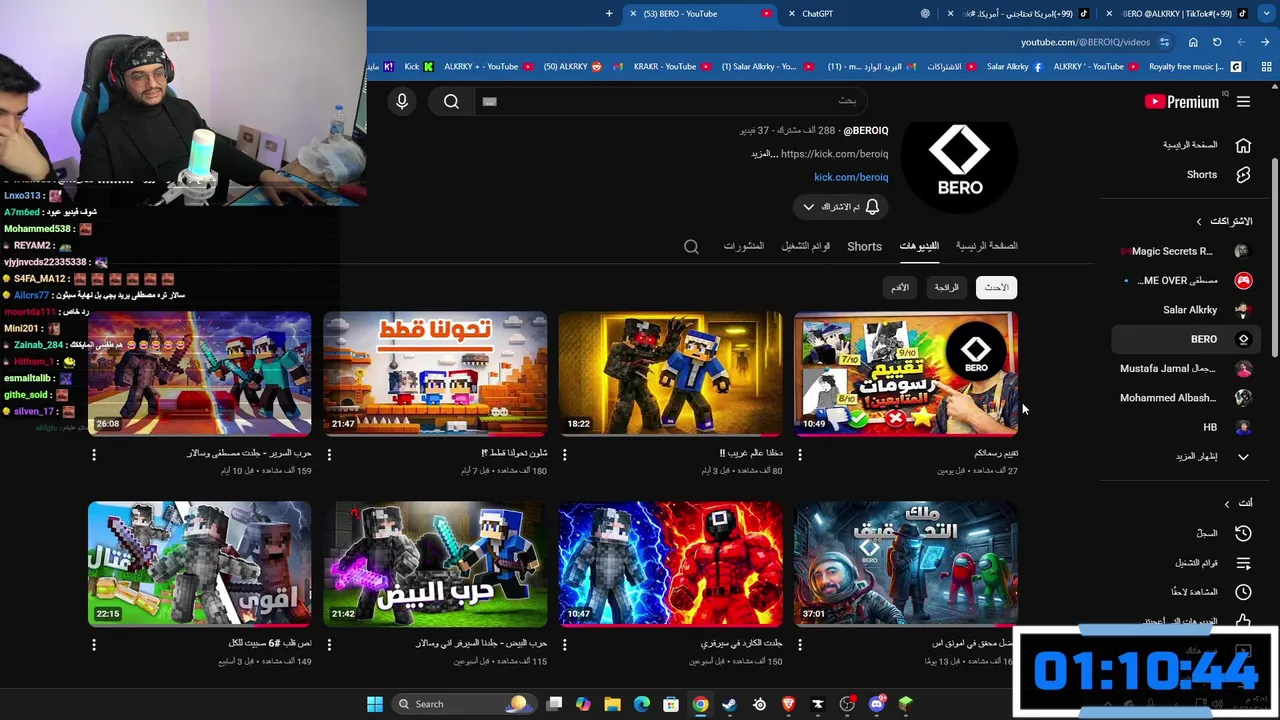This screenshot has width=1280, height=720.
Task: Open options menu for 10:47 video
Action: (564, 645)
